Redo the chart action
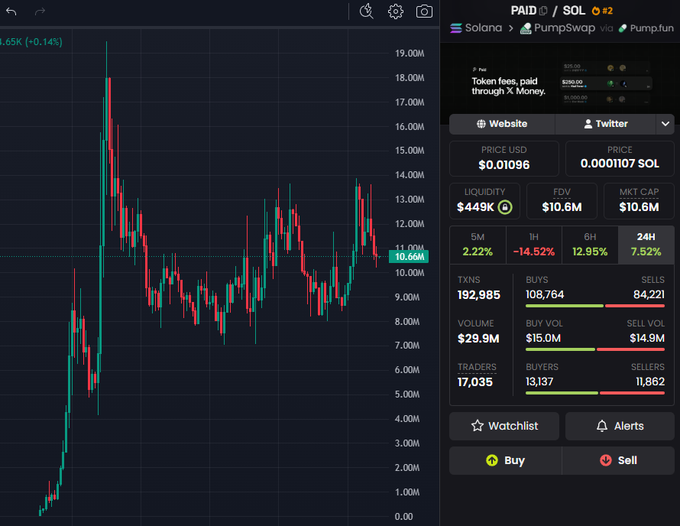 click(40, 12)
